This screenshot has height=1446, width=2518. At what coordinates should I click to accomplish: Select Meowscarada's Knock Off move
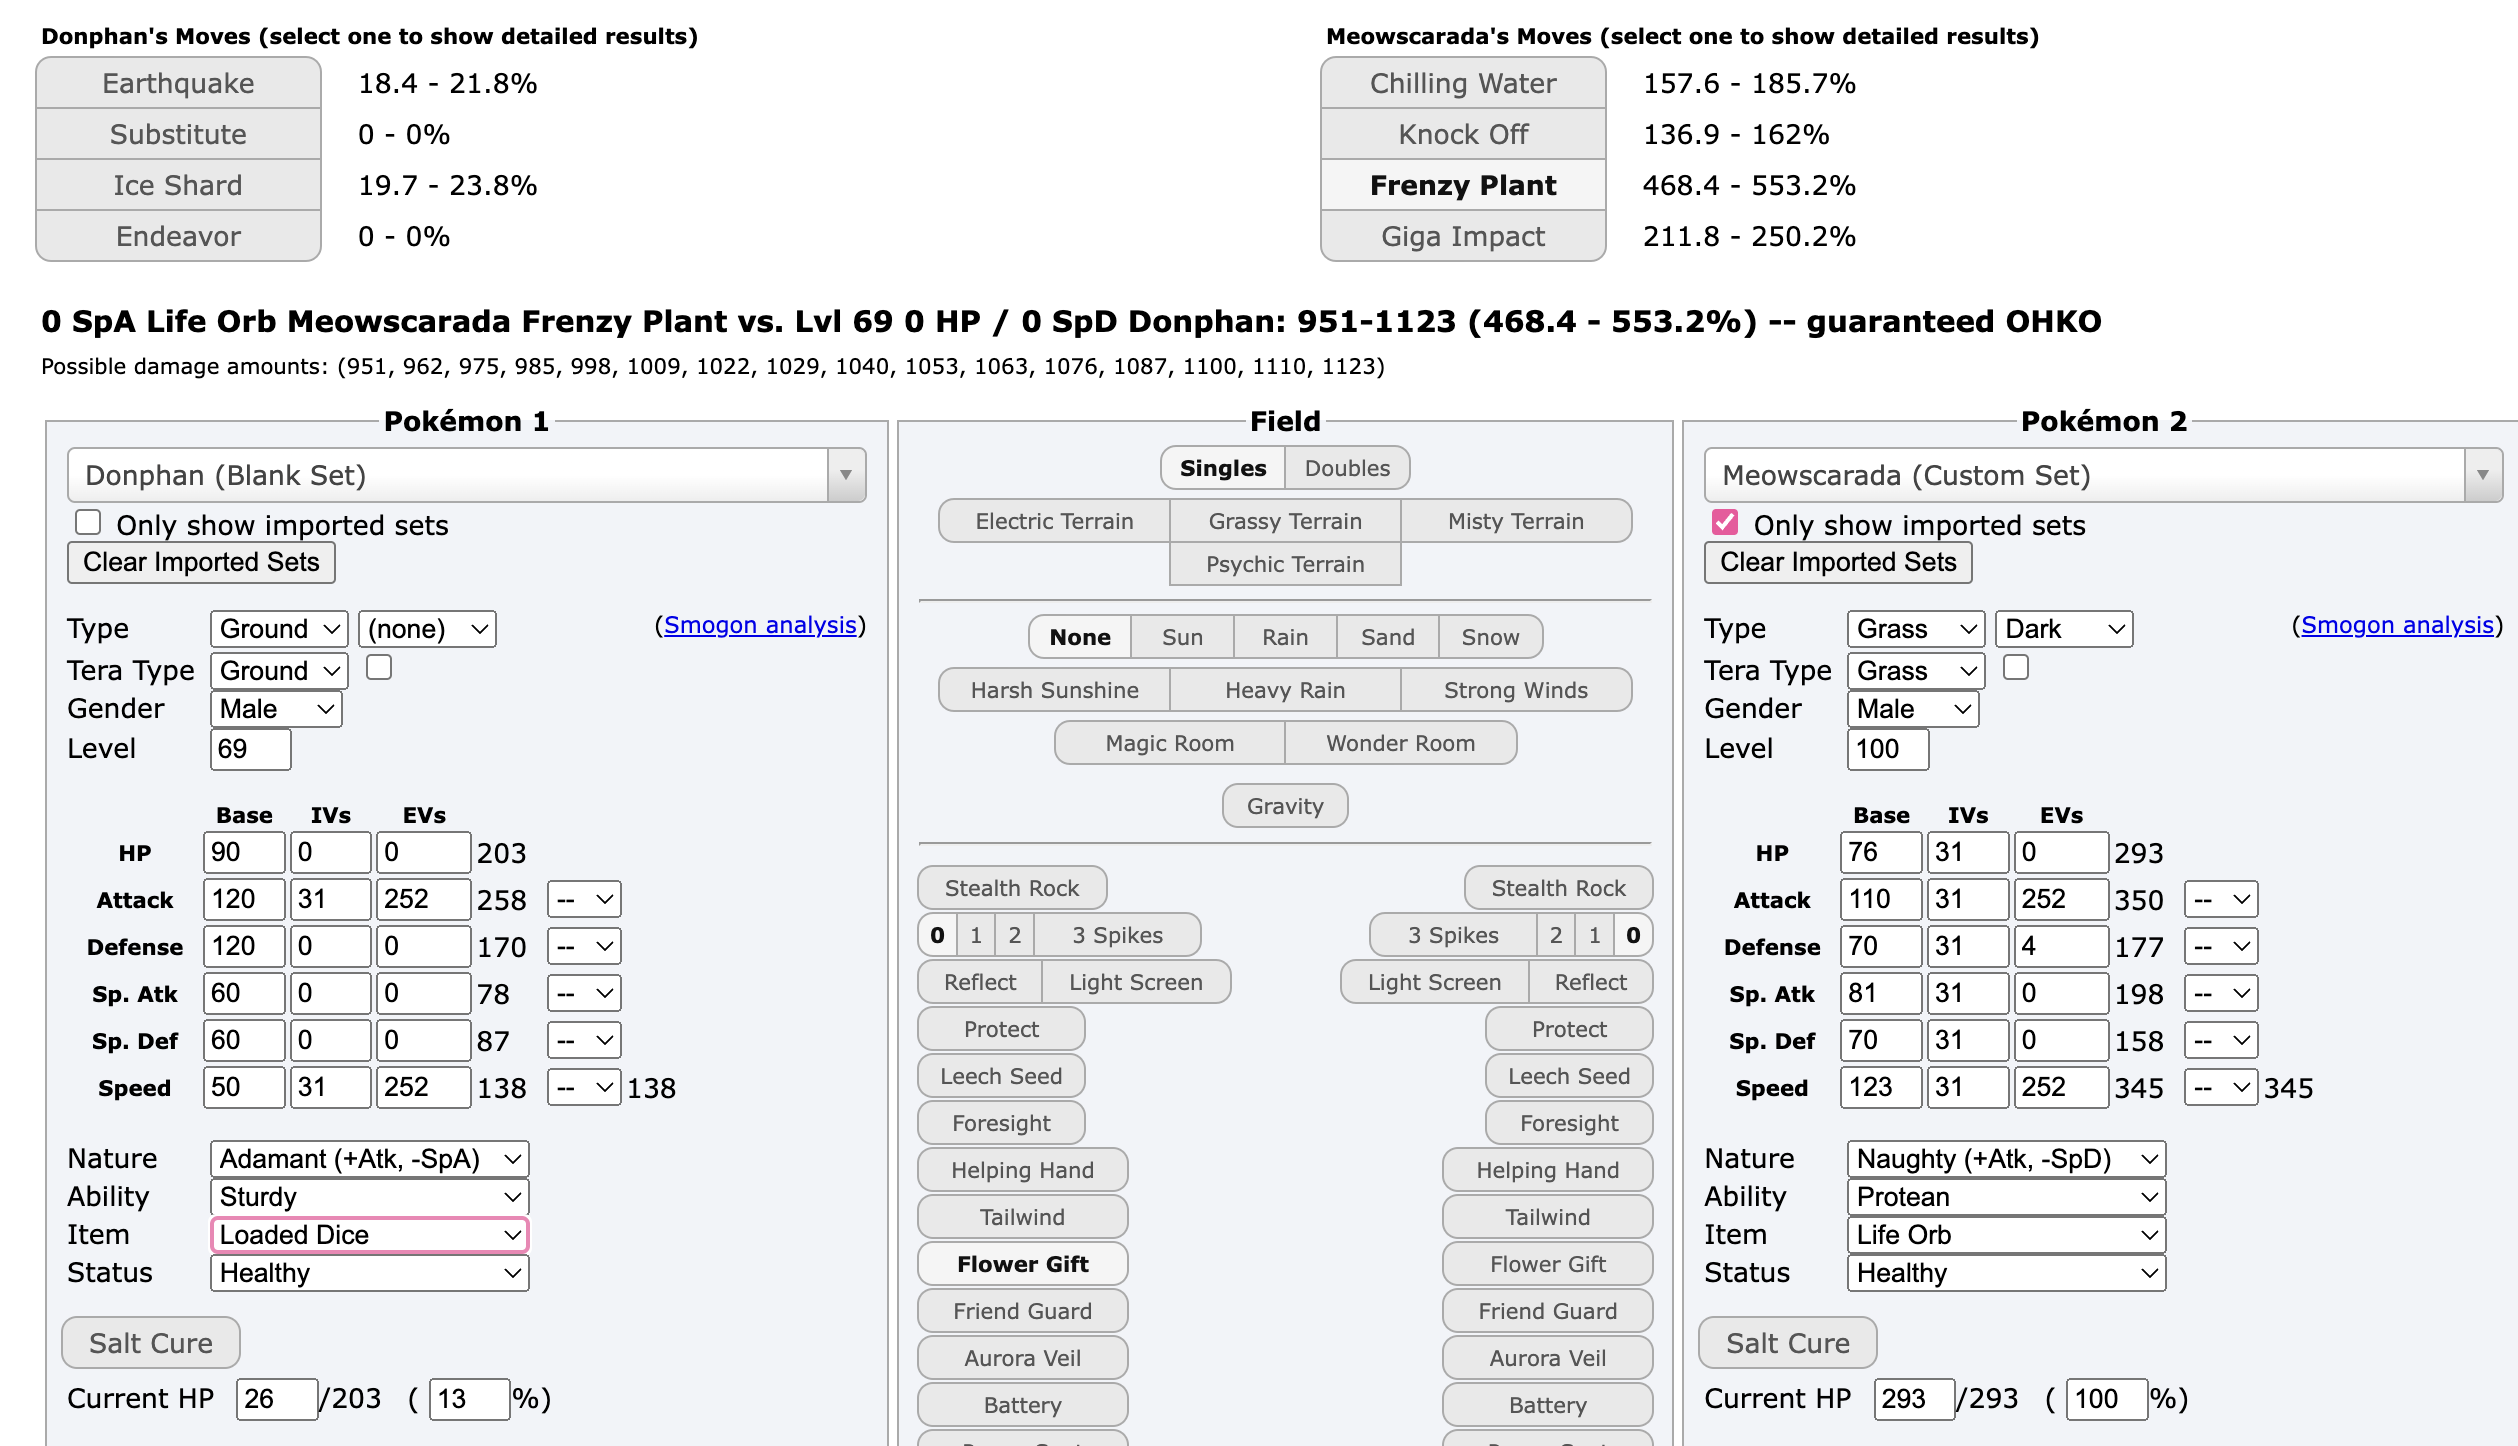1463,134
